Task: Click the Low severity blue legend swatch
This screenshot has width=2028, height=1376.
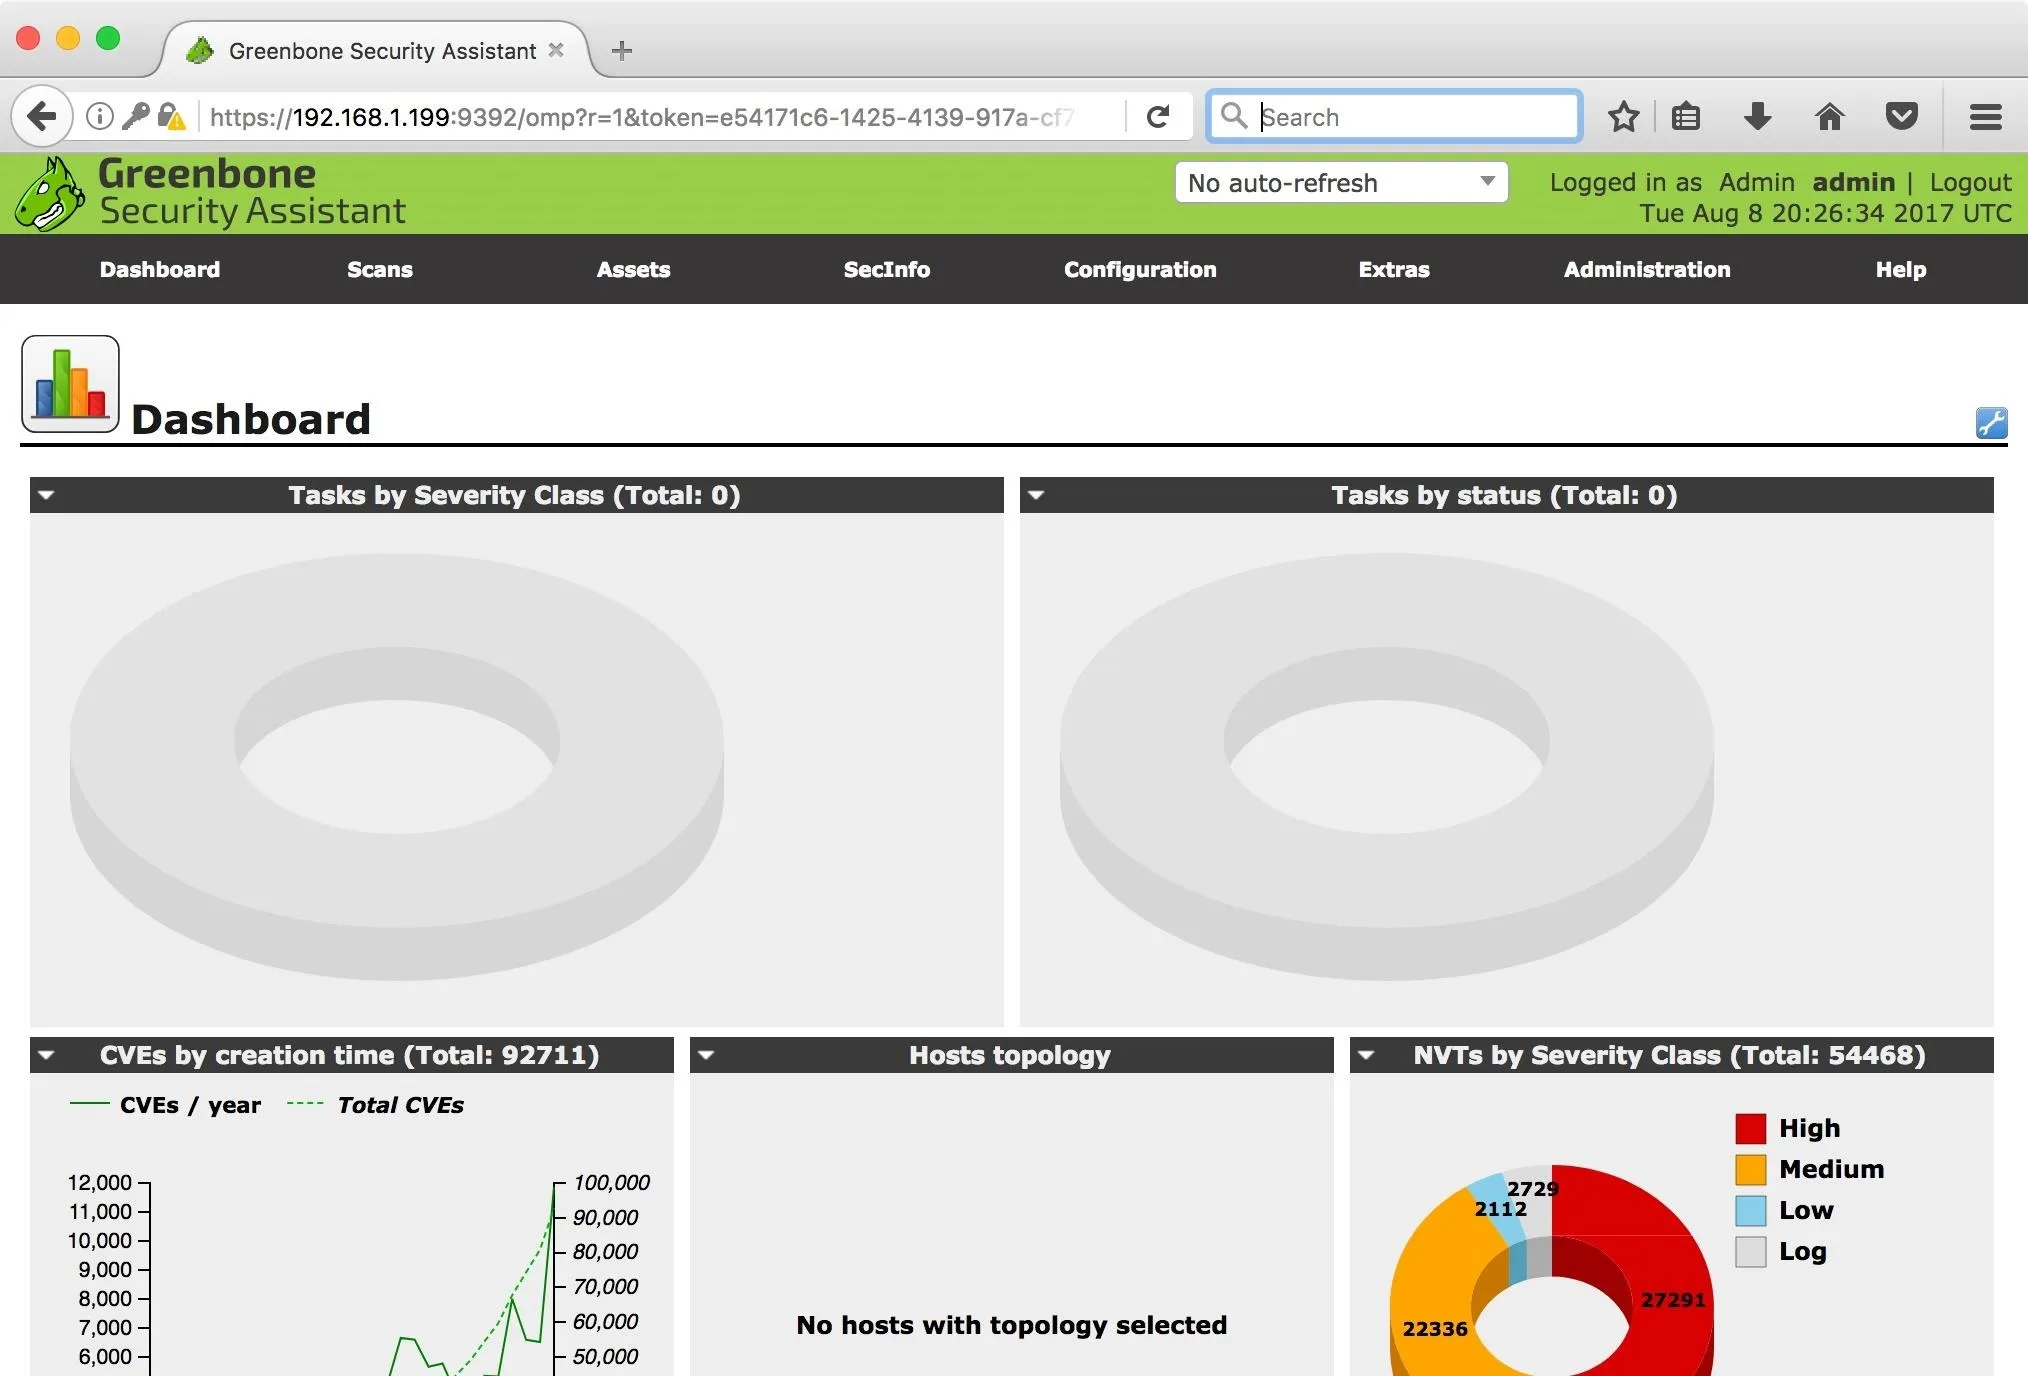Action: pos(1750,1211)
